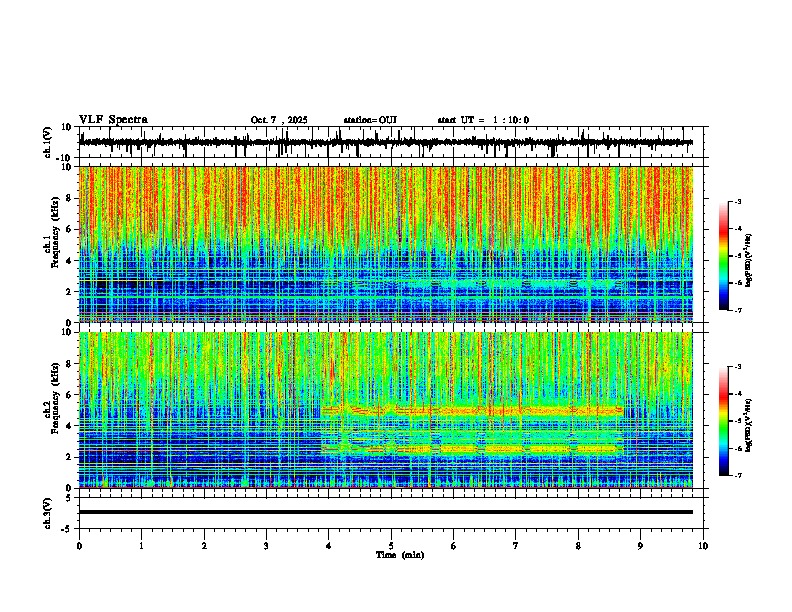Click the "8" kHz tick of ch.2 spectrogram
792x612 pixels.
[x=70, y=364]
